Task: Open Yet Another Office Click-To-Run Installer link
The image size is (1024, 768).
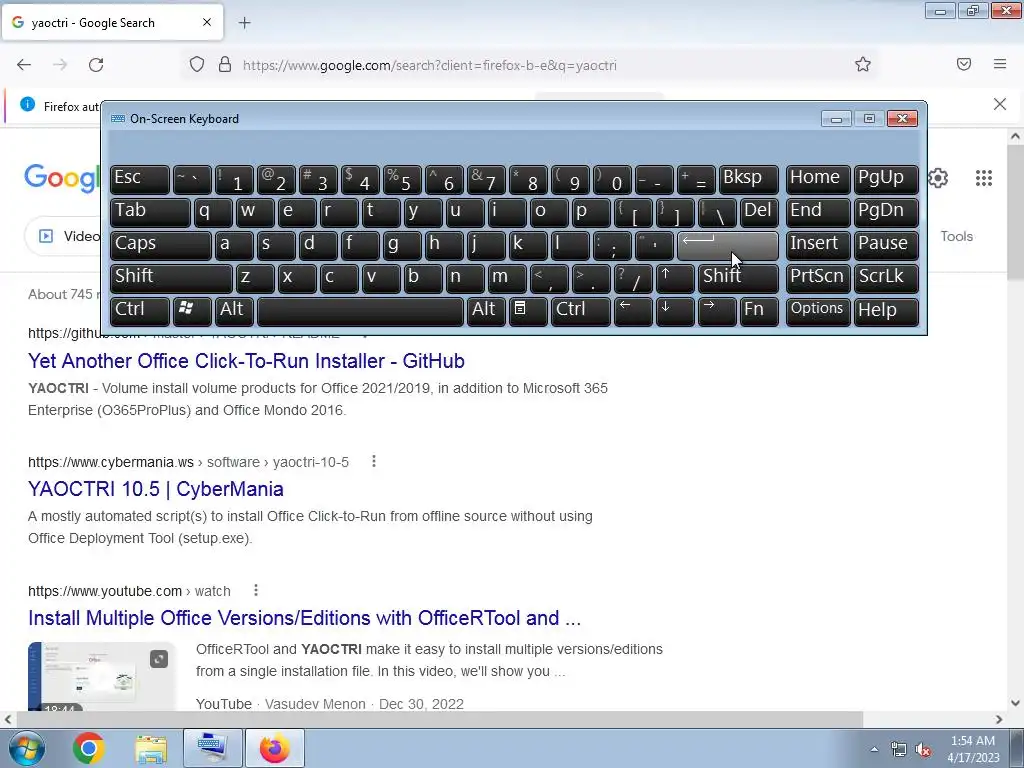Action: [246, 361]
